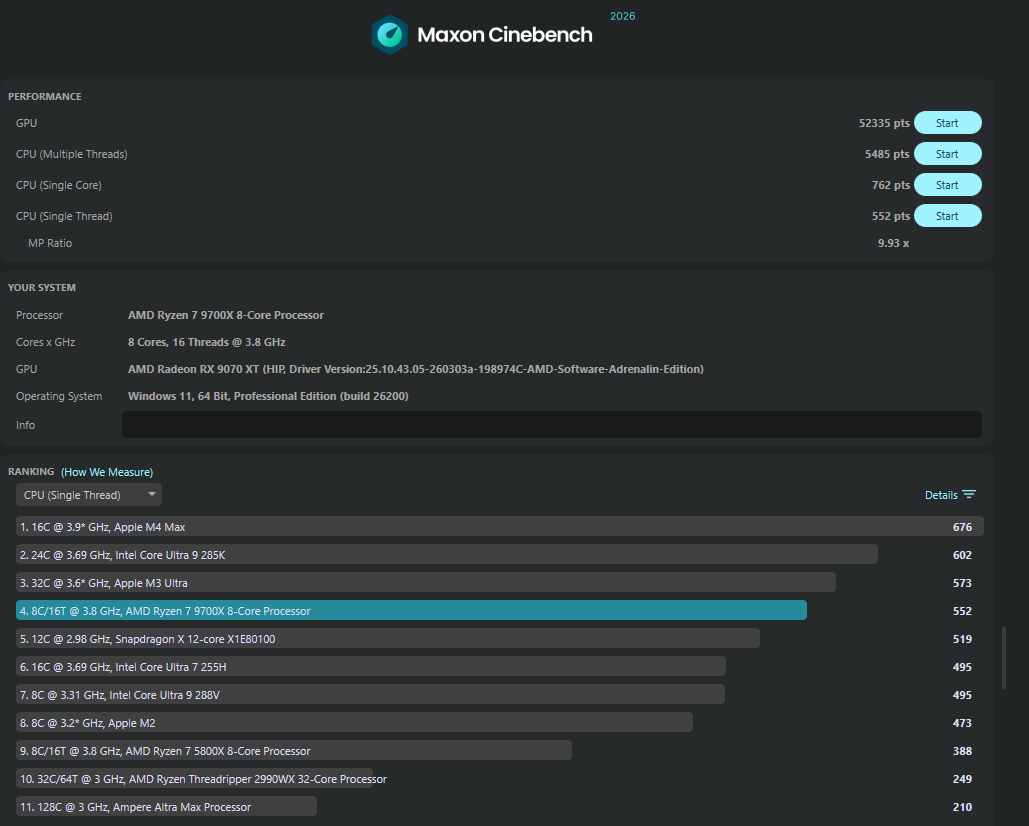Click the 552 pts single thread score

[891, 216]
